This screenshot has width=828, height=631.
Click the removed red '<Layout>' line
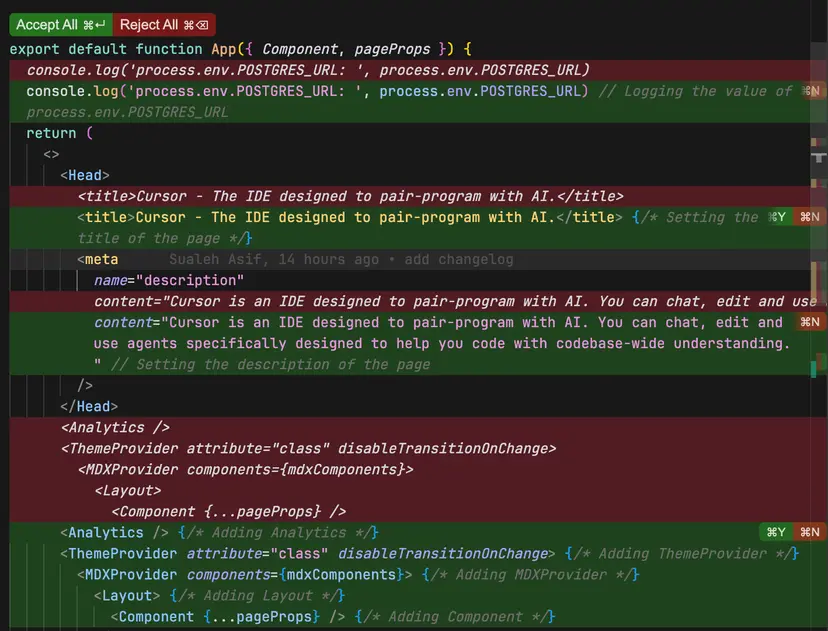pos(128,491)
